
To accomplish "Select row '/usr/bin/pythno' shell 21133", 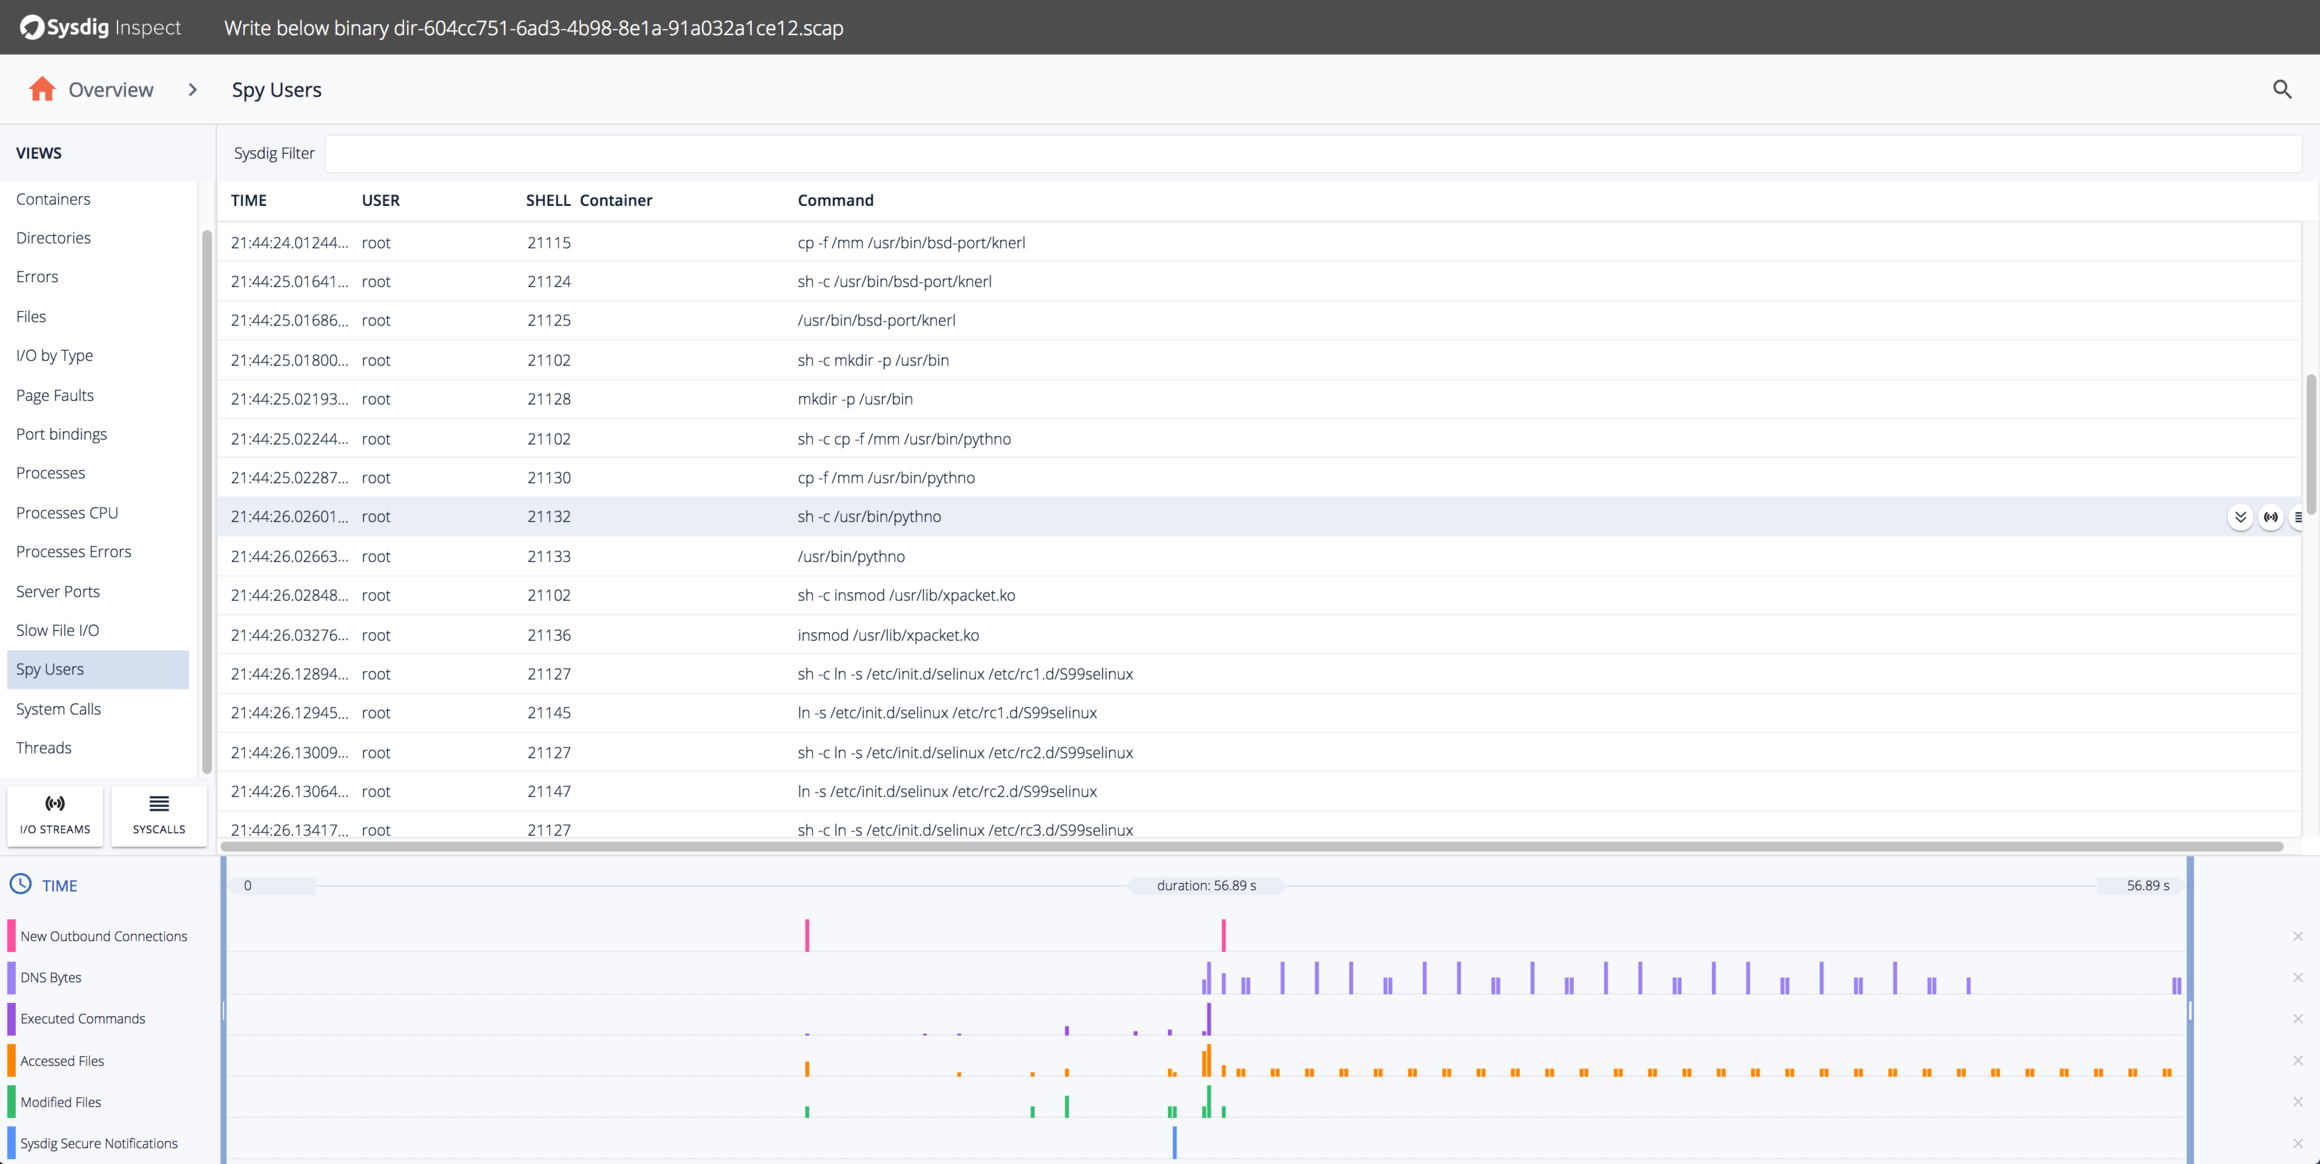I will pos(1259,556).
